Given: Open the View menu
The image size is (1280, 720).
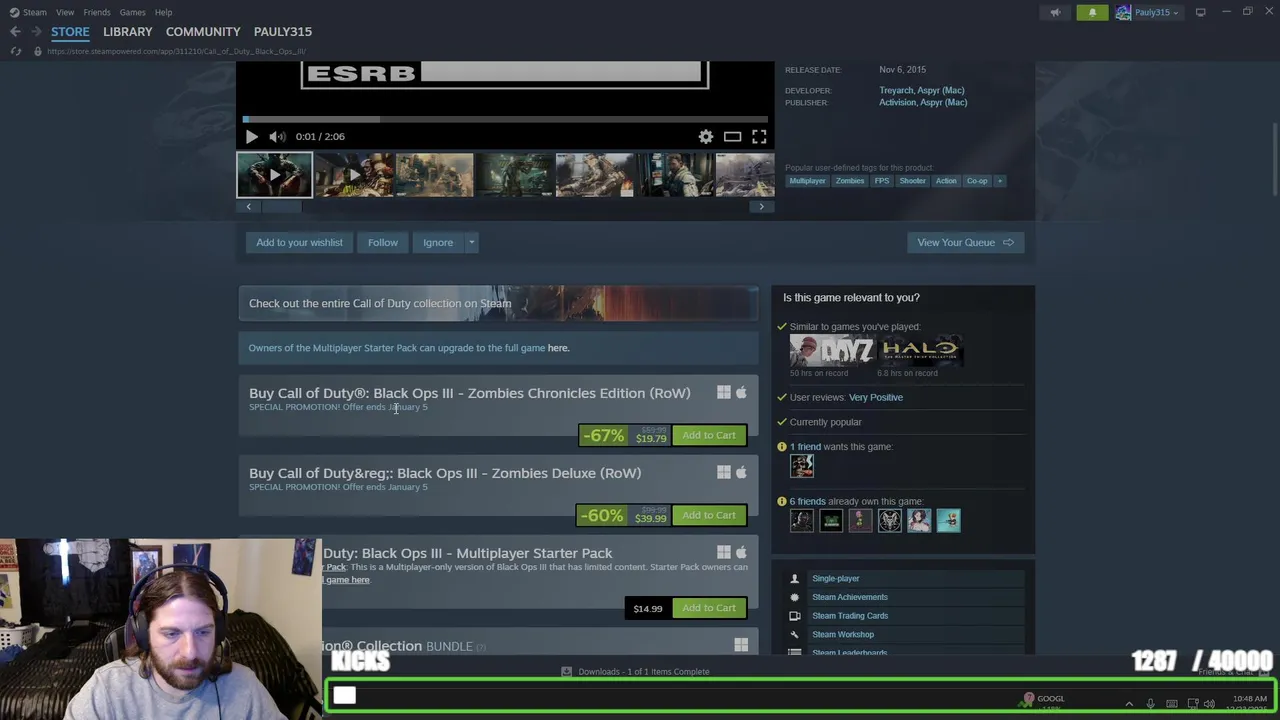Looking at the screenshot, I should [x=65, y=12].
